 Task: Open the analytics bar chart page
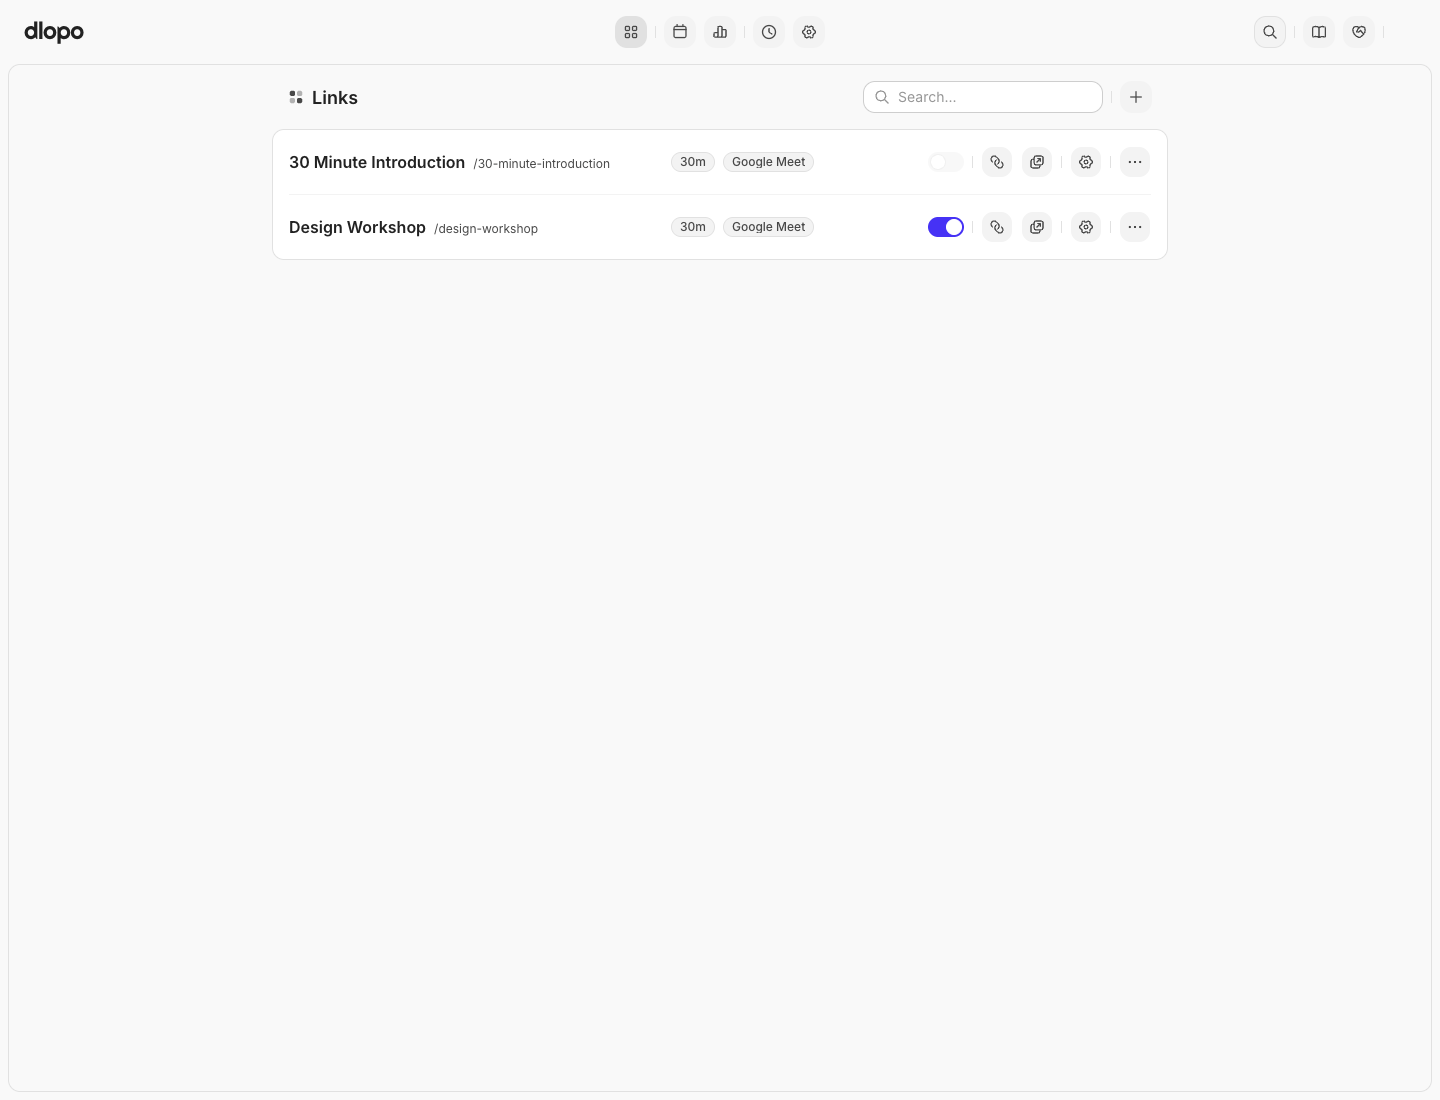pos(720,32)
